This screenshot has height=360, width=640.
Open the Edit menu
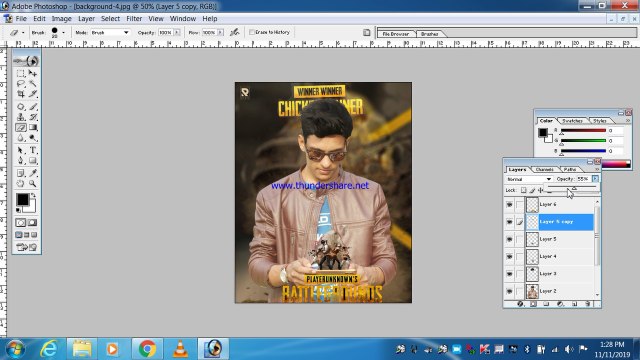(39, 19)
